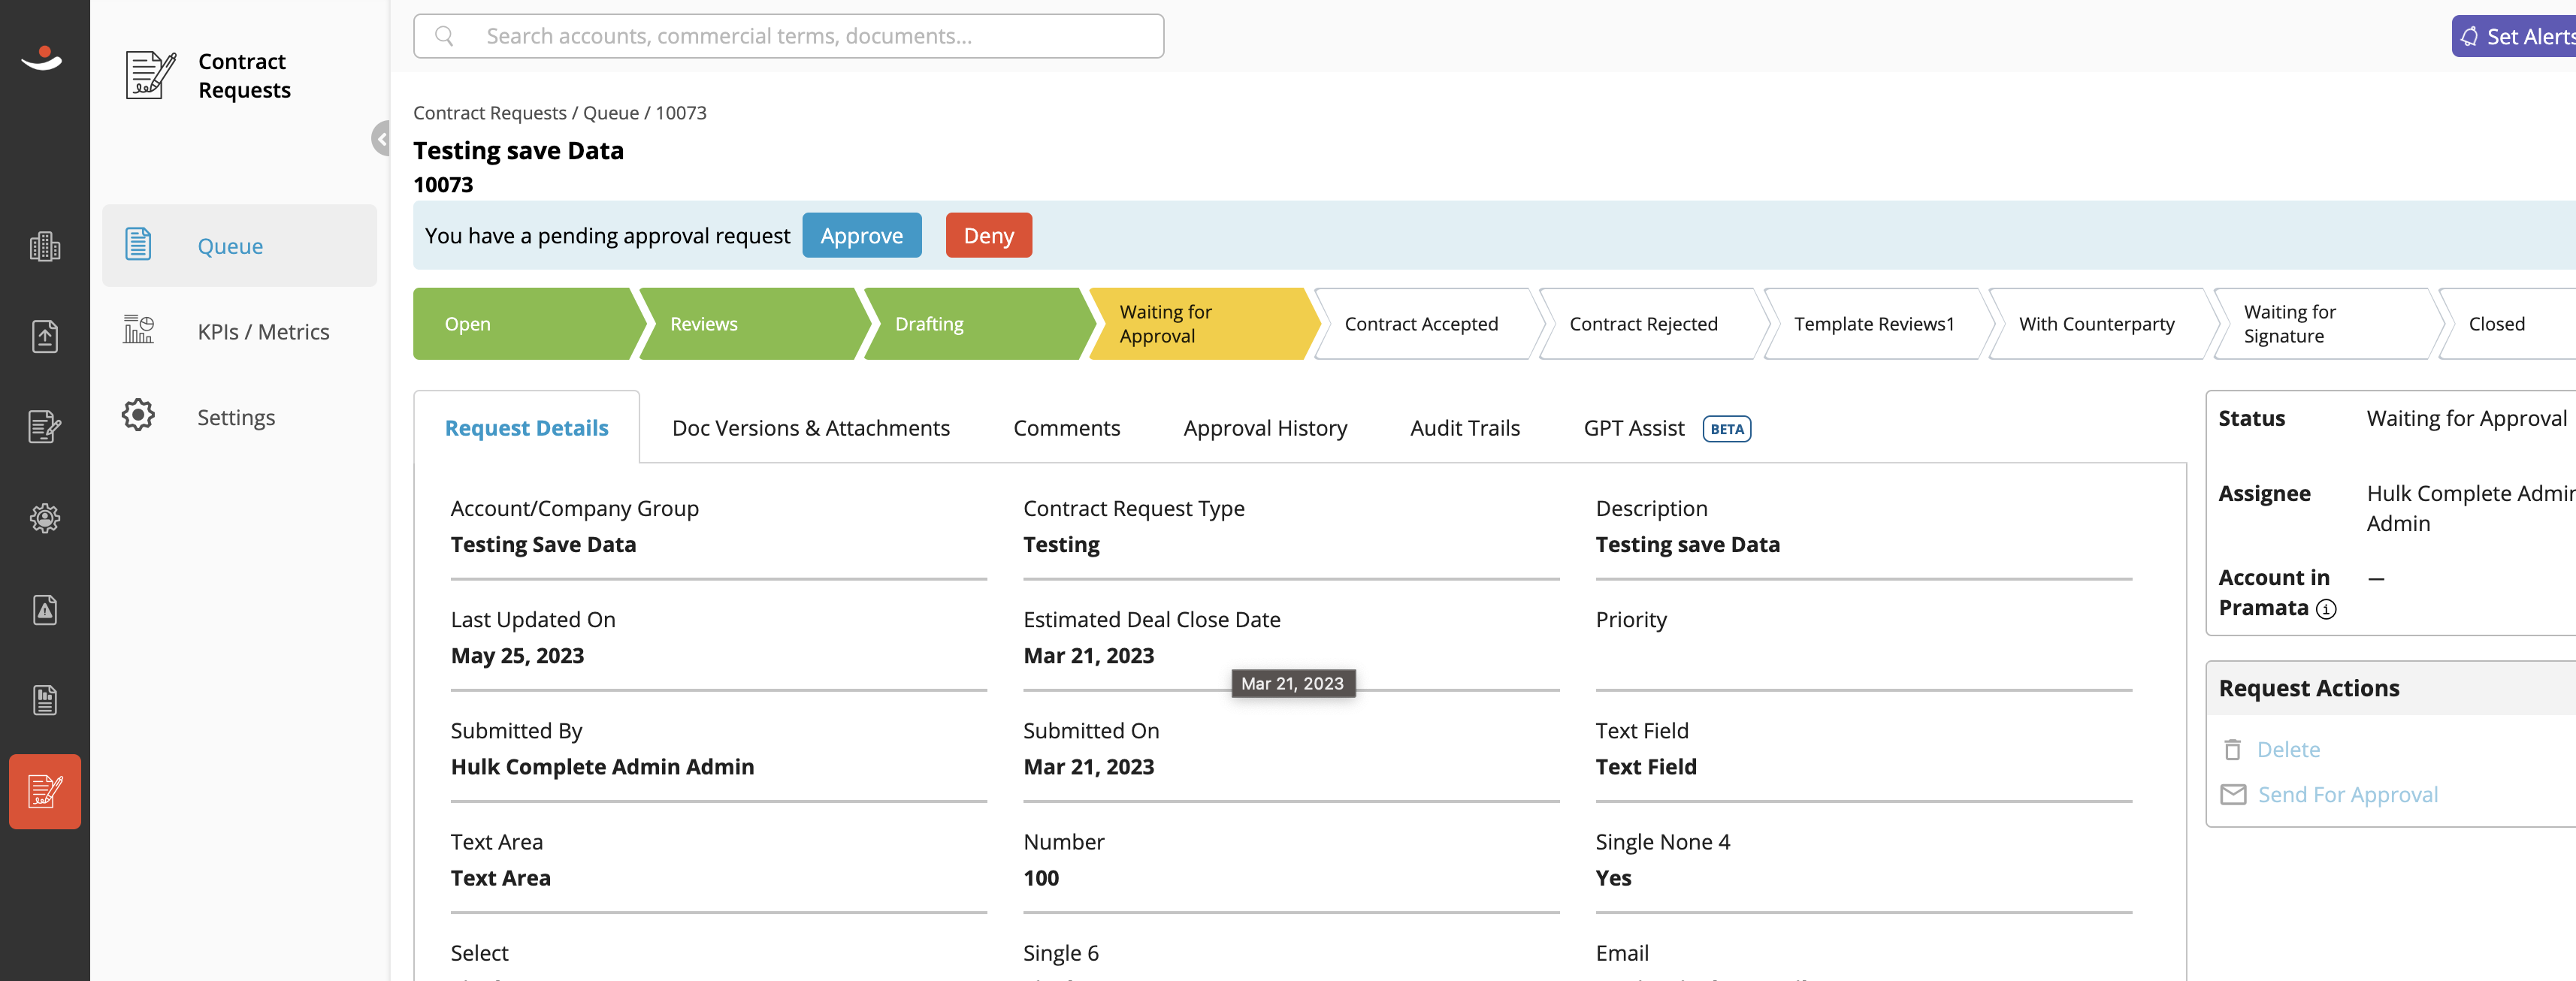Switch to the Approval History tab
The image size is (2576, 981).
[1265, 428]
